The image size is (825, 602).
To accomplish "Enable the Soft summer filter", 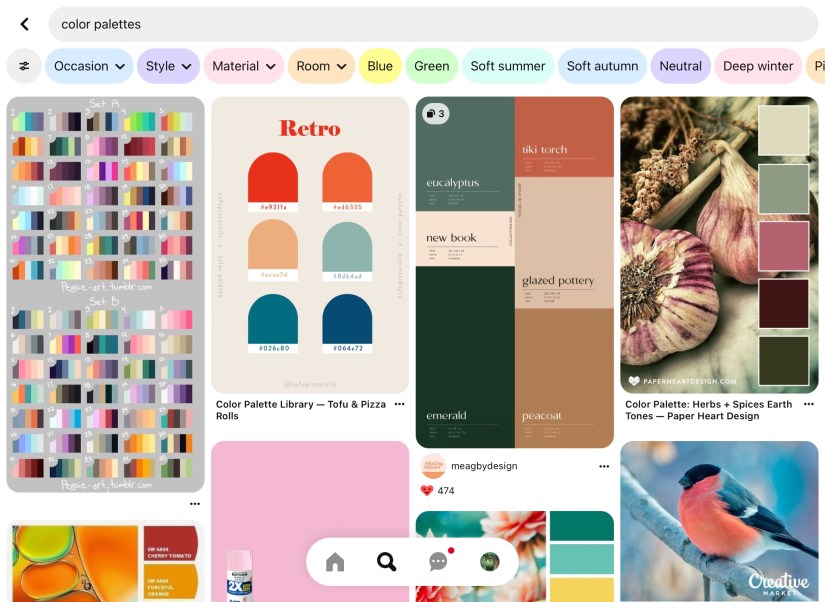I will tap(507, 66).
